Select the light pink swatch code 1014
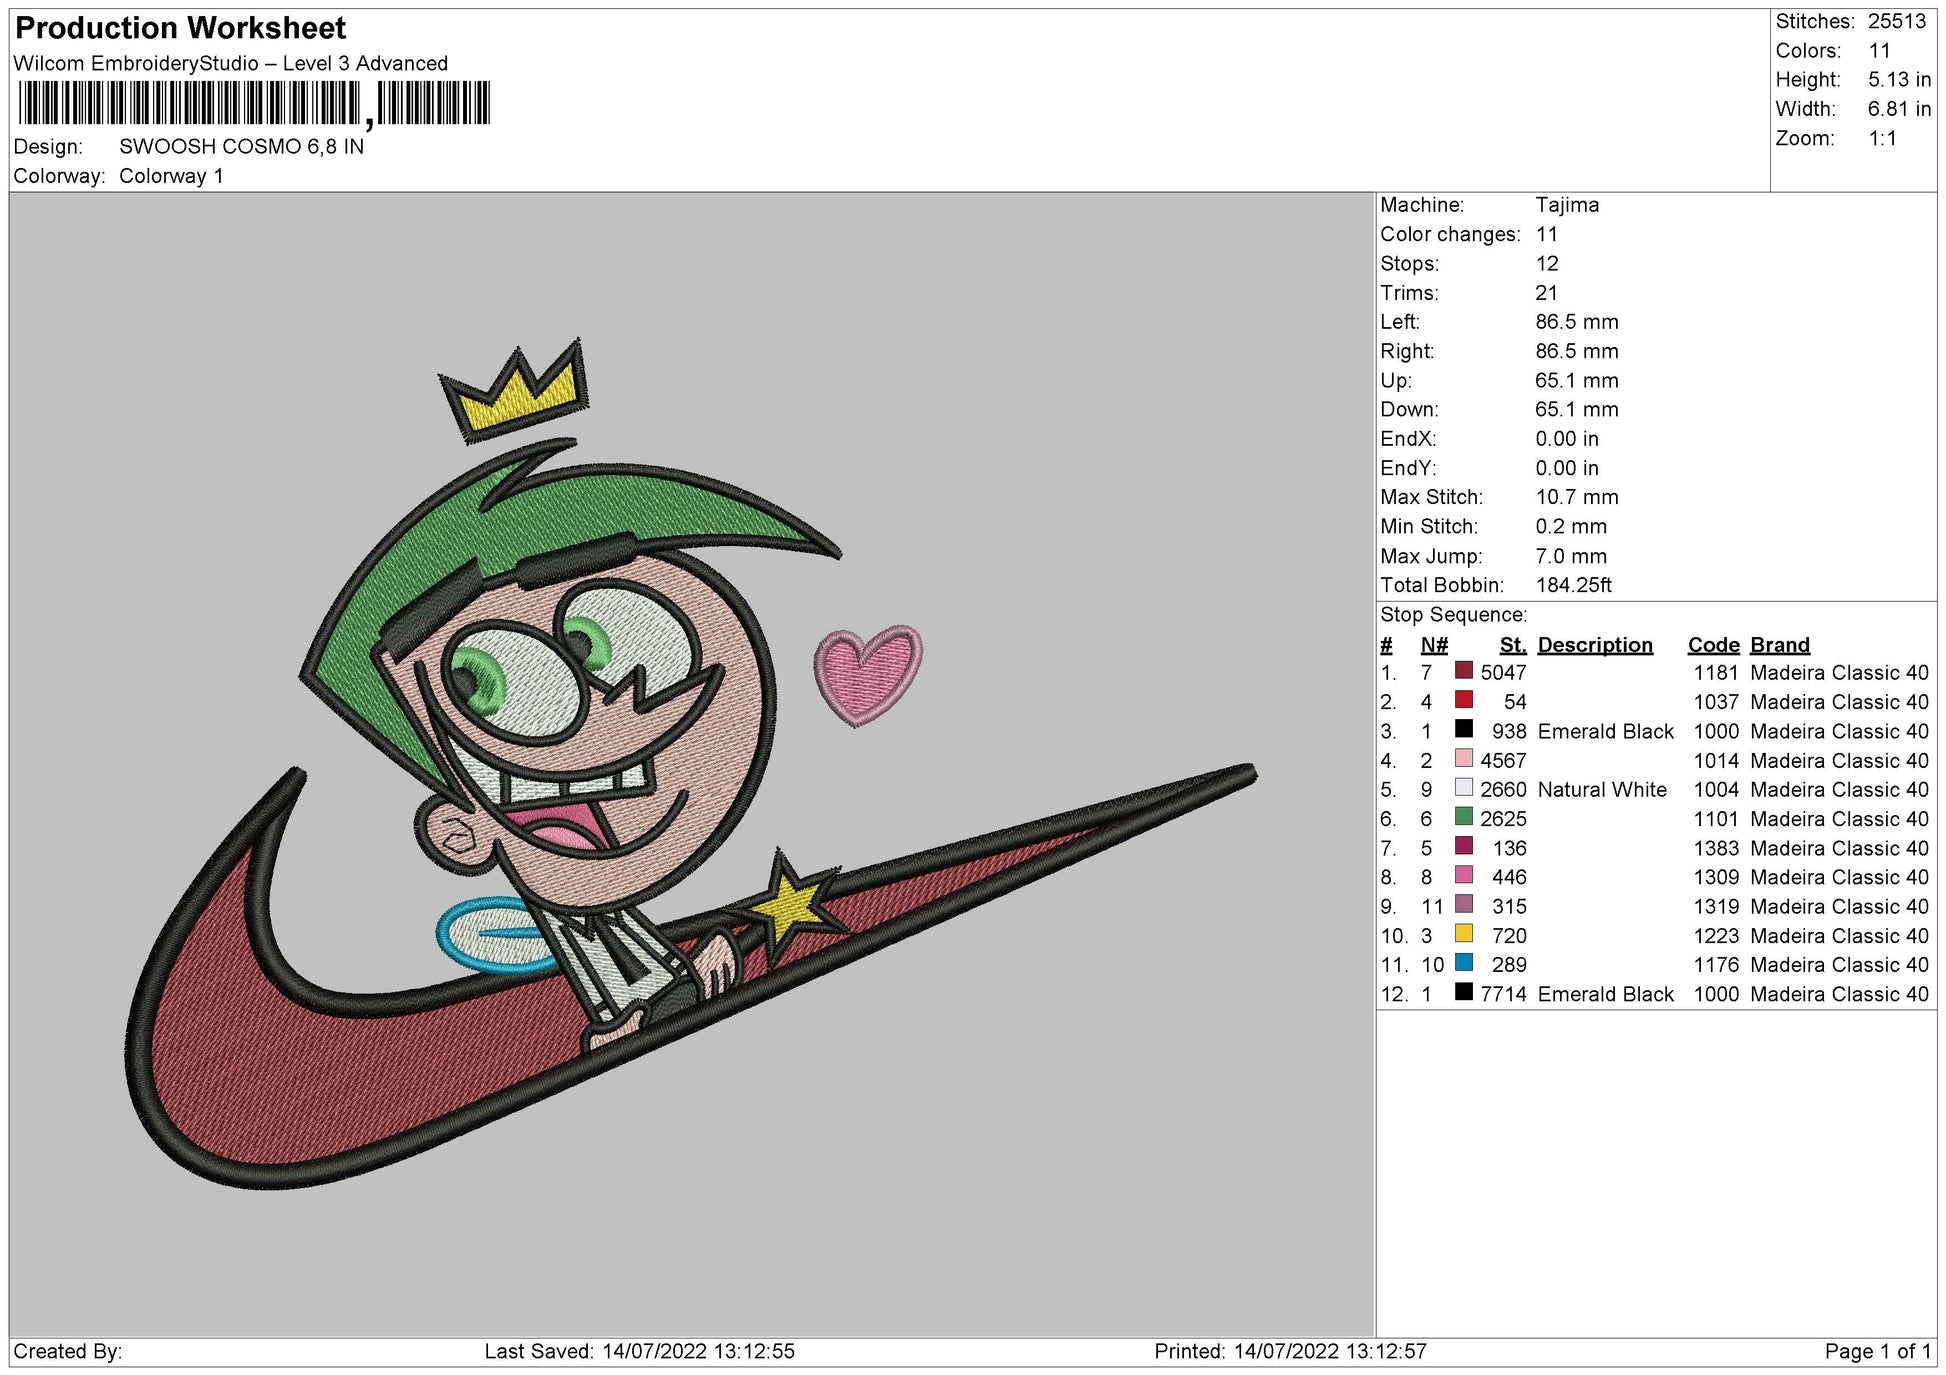Viewport: 1946px width, 1375px height. (1463, 759)
